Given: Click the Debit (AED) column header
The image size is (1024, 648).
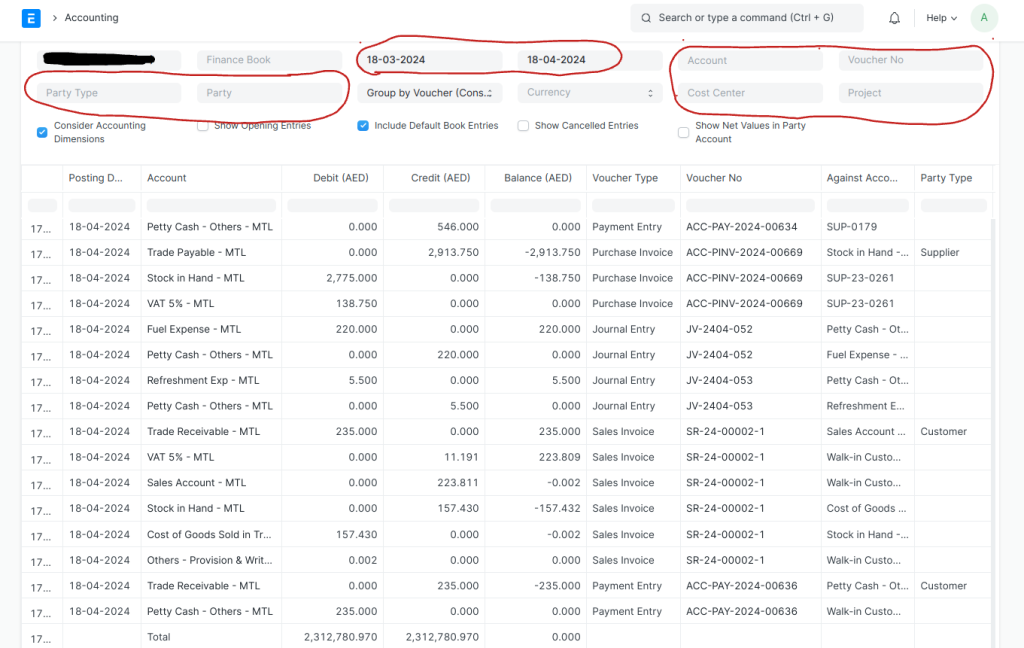Looking at the screenshot, I should point(332,178).
